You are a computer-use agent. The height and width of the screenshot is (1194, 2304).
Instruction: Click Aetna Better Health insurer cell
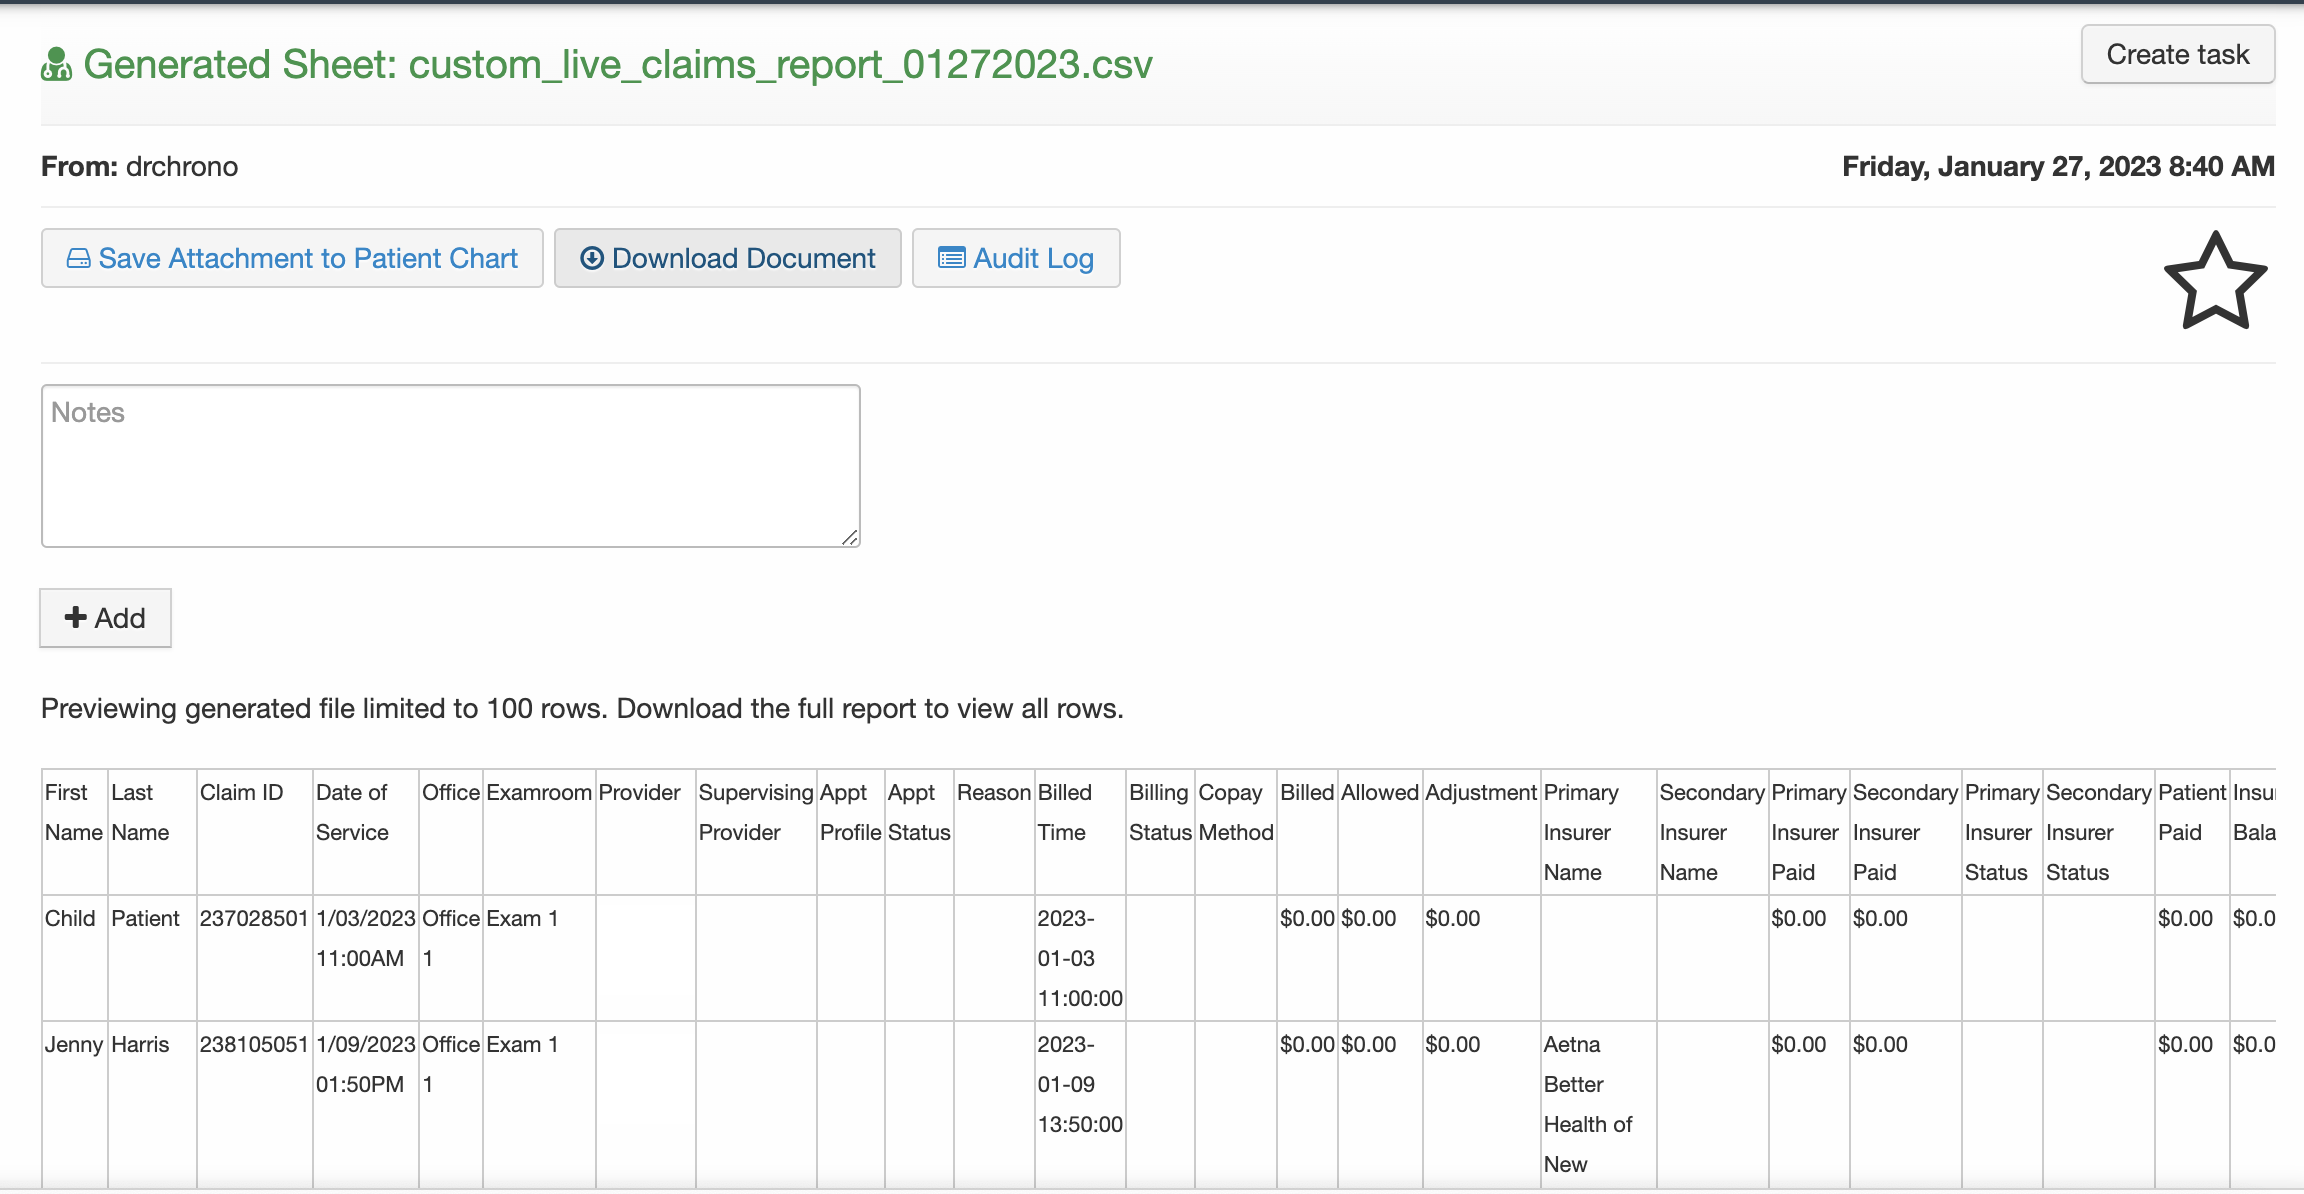(1598, 1106)
